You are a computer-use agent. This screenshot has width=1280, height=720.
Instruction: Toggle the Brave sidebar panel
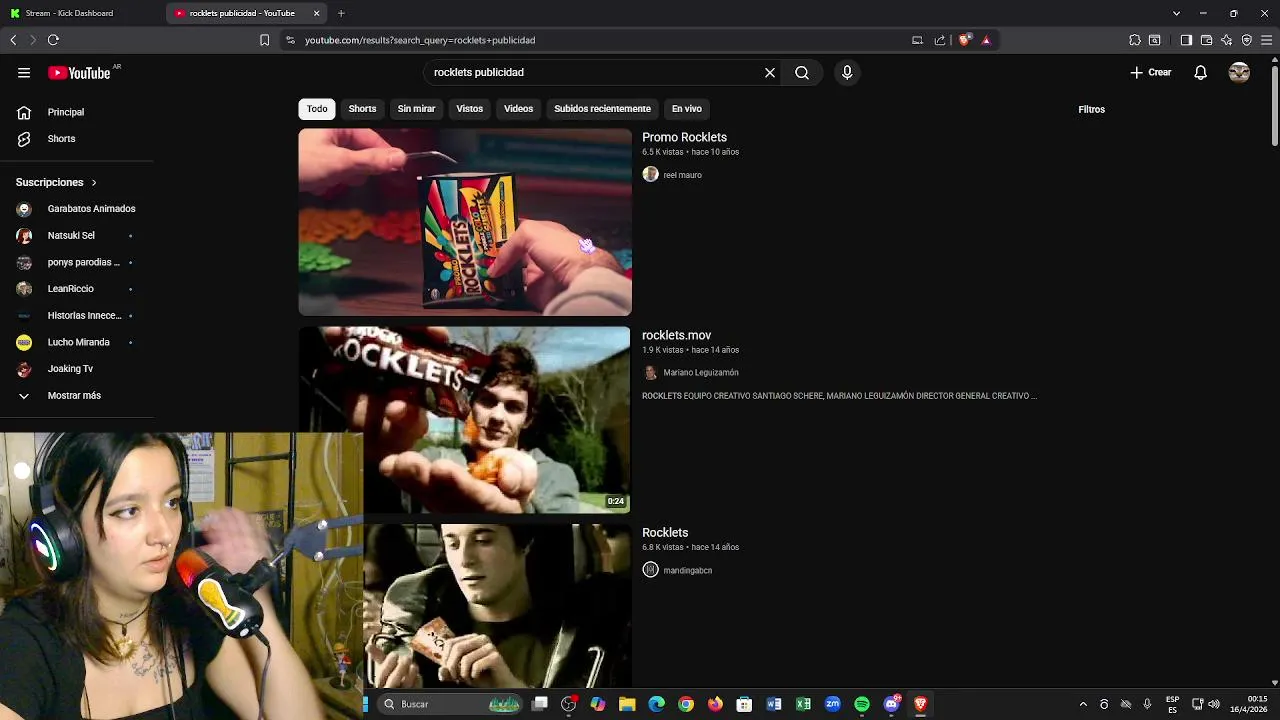tap(1186, 40)
